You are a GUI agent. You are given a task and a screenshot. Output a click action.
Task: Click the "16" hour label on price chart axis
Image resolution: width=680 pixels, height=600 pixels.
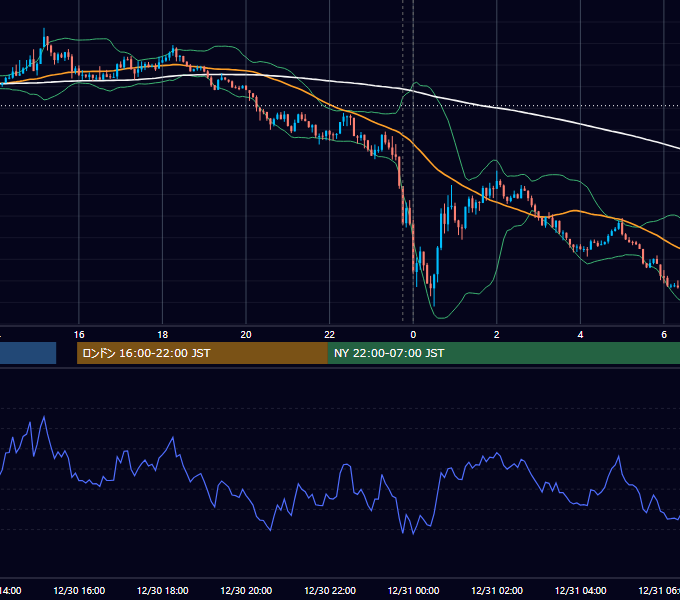pos(79,334)
